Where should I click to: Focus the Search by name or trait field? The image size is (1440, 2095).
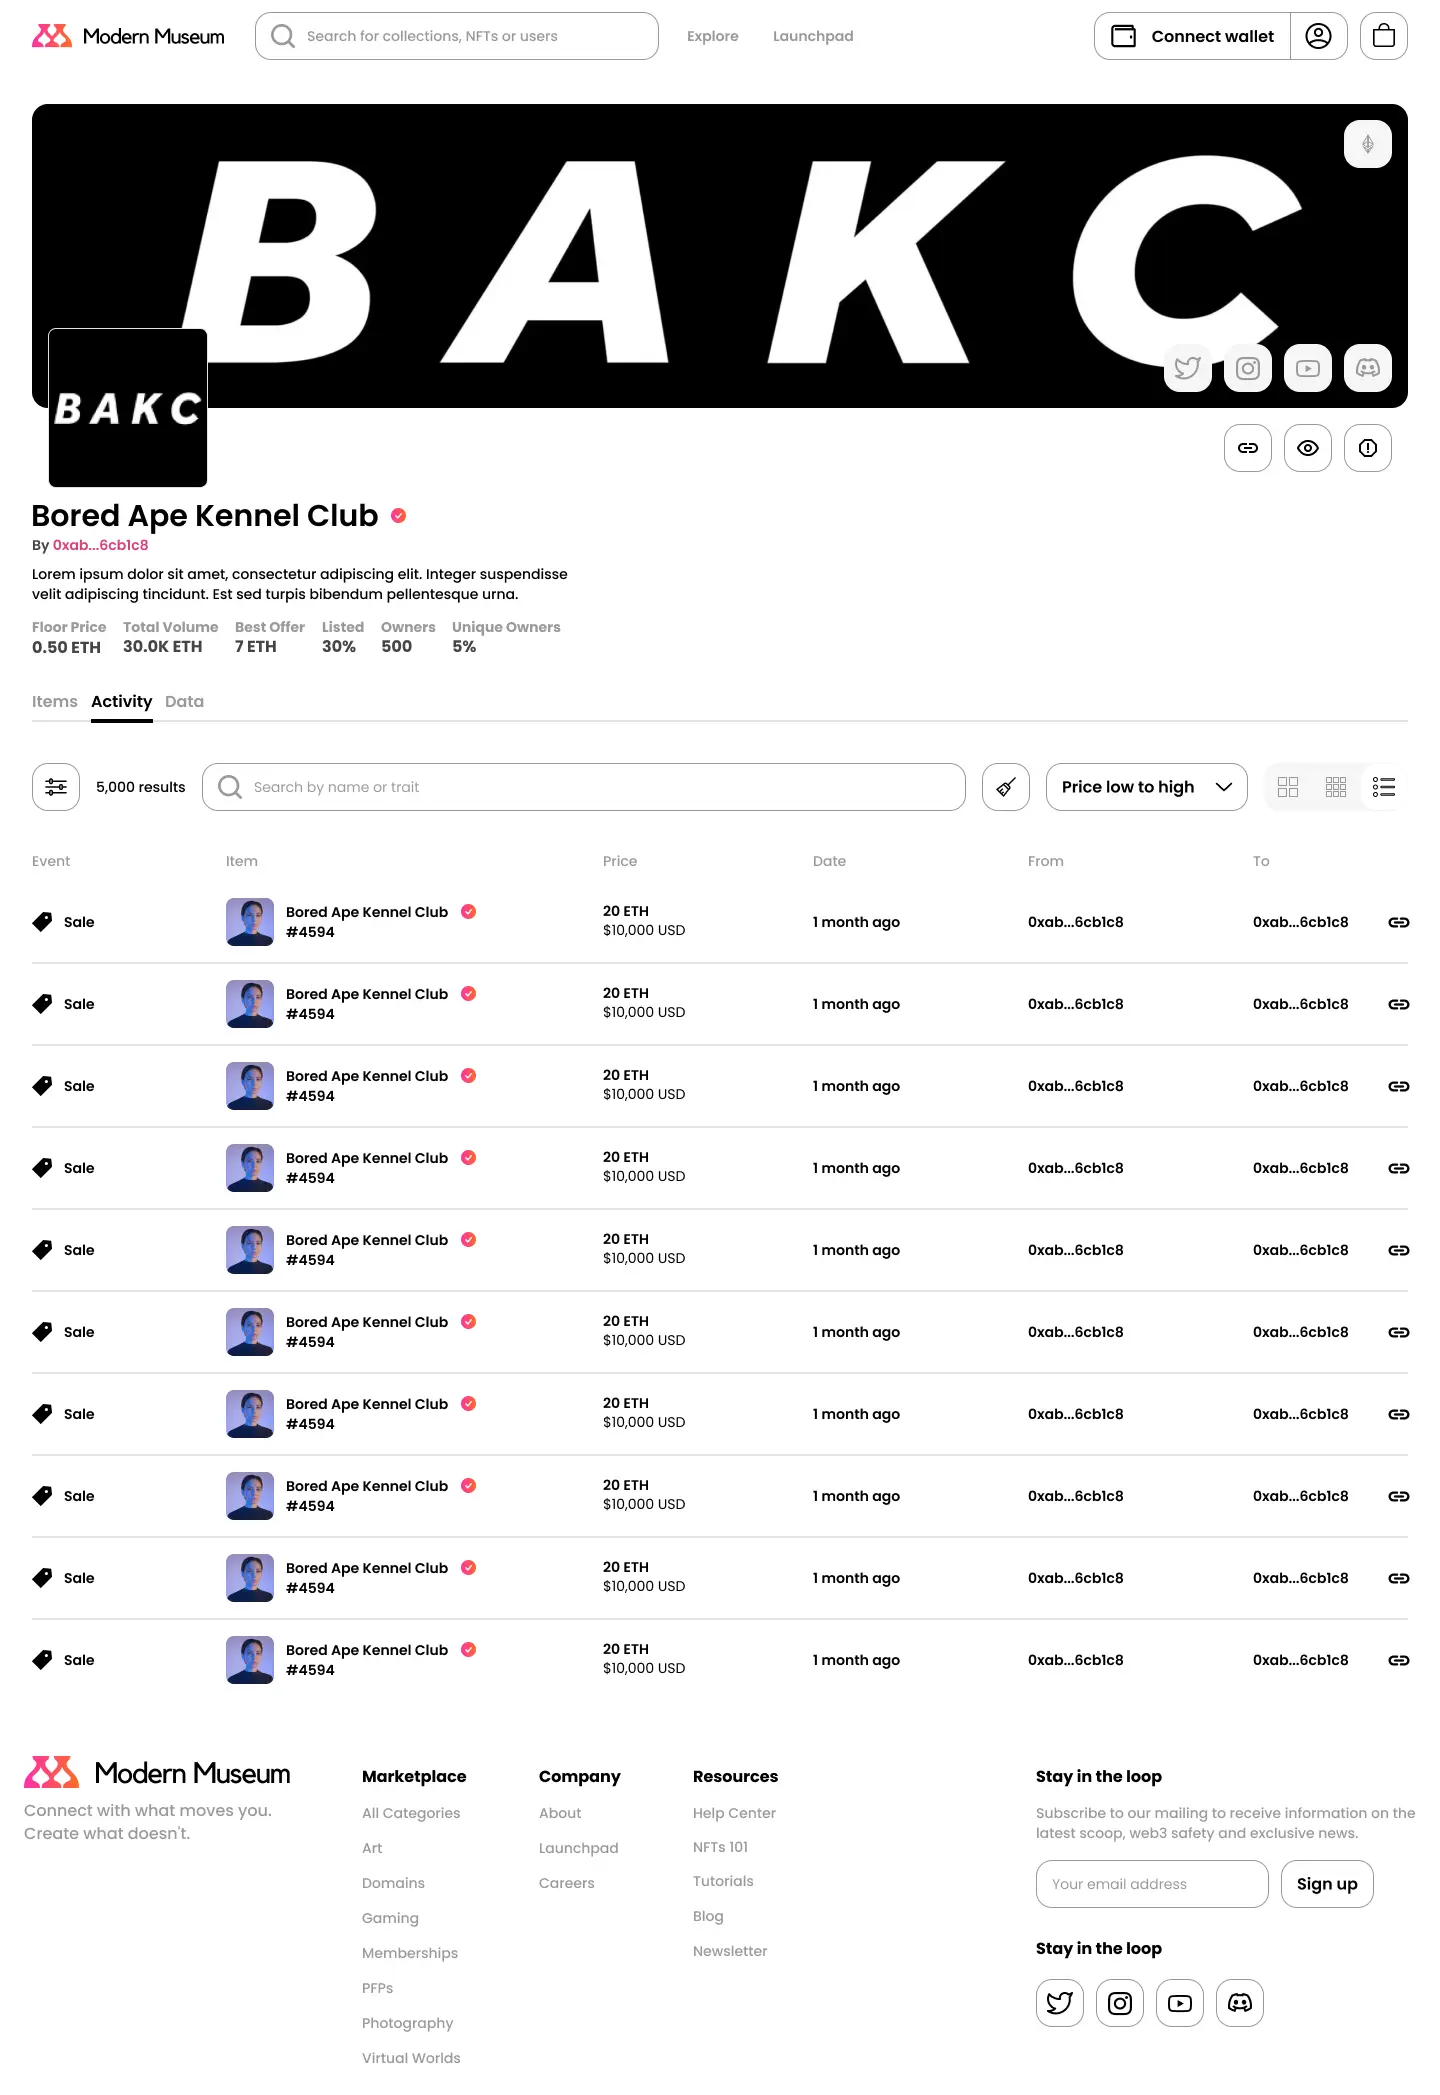coord(584,787)
